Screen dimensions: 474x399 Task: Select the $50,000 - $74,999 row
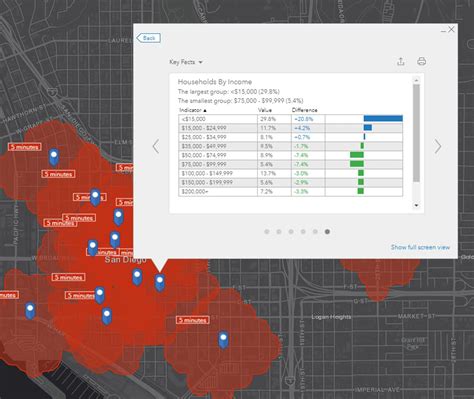click(290, 155)
